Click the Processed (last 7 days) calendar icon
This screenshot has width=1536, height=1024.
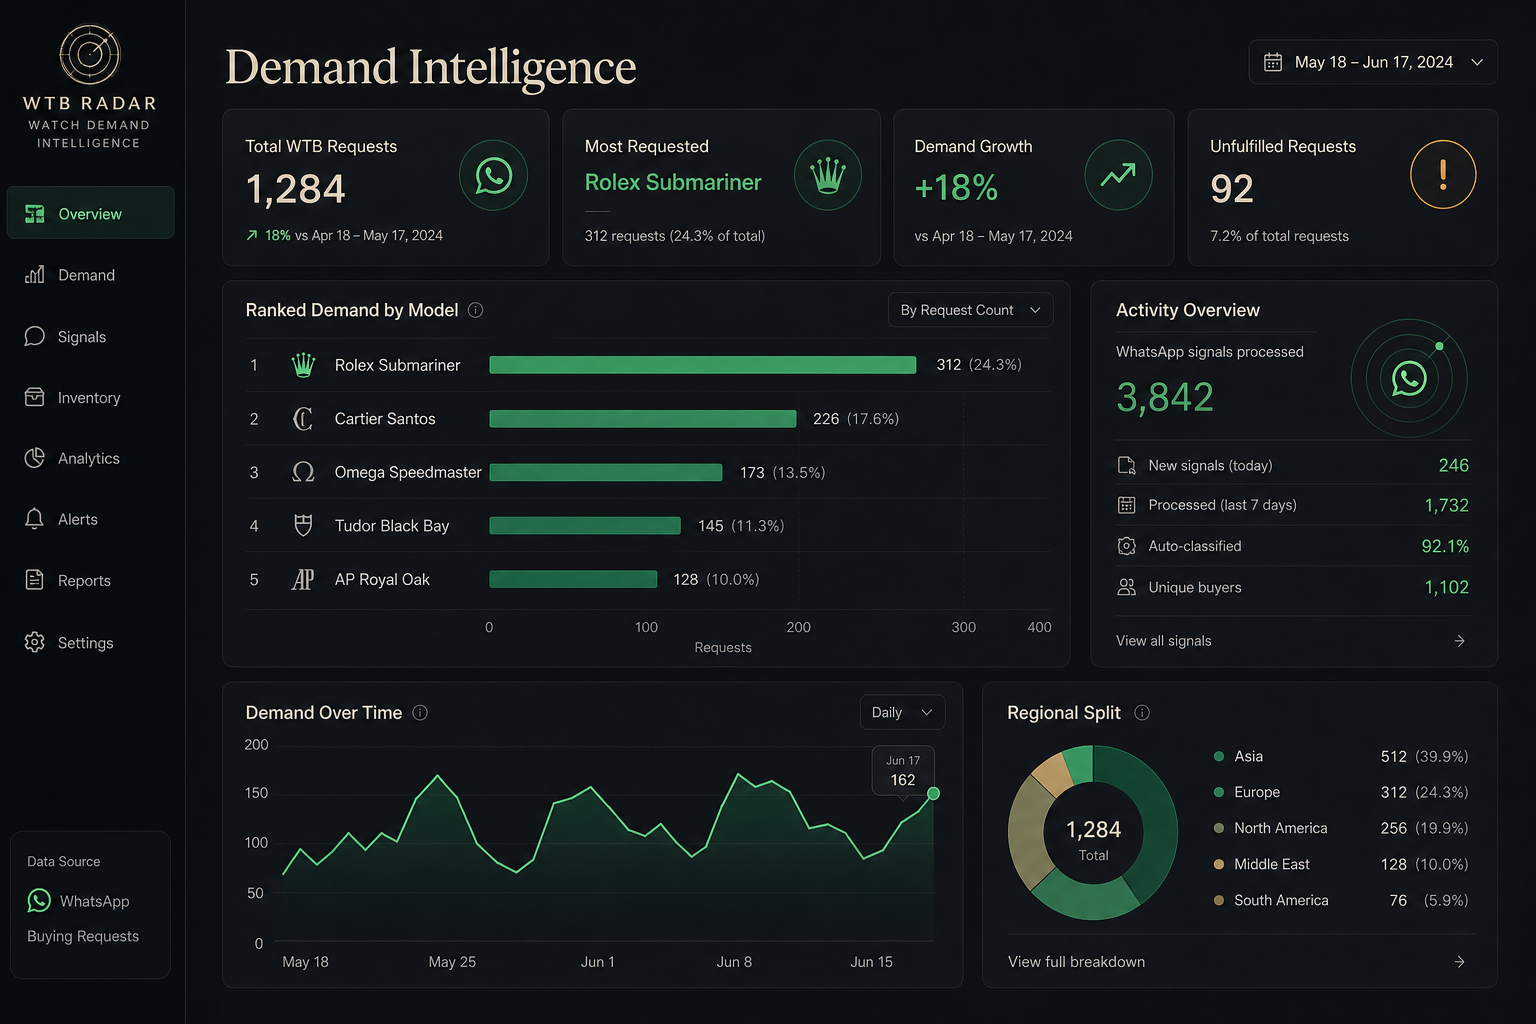(1126, 505)
